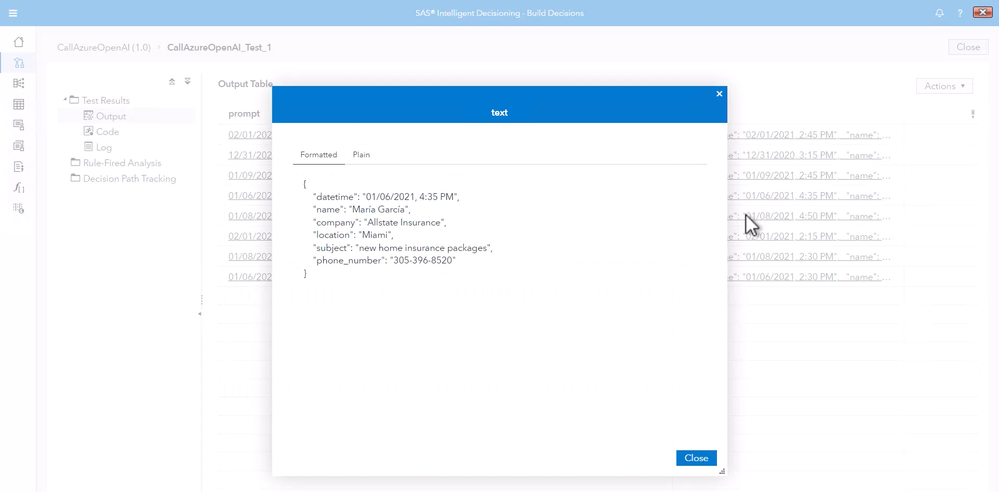Open the hamburger application menu
999x492 pixels.
13,13
